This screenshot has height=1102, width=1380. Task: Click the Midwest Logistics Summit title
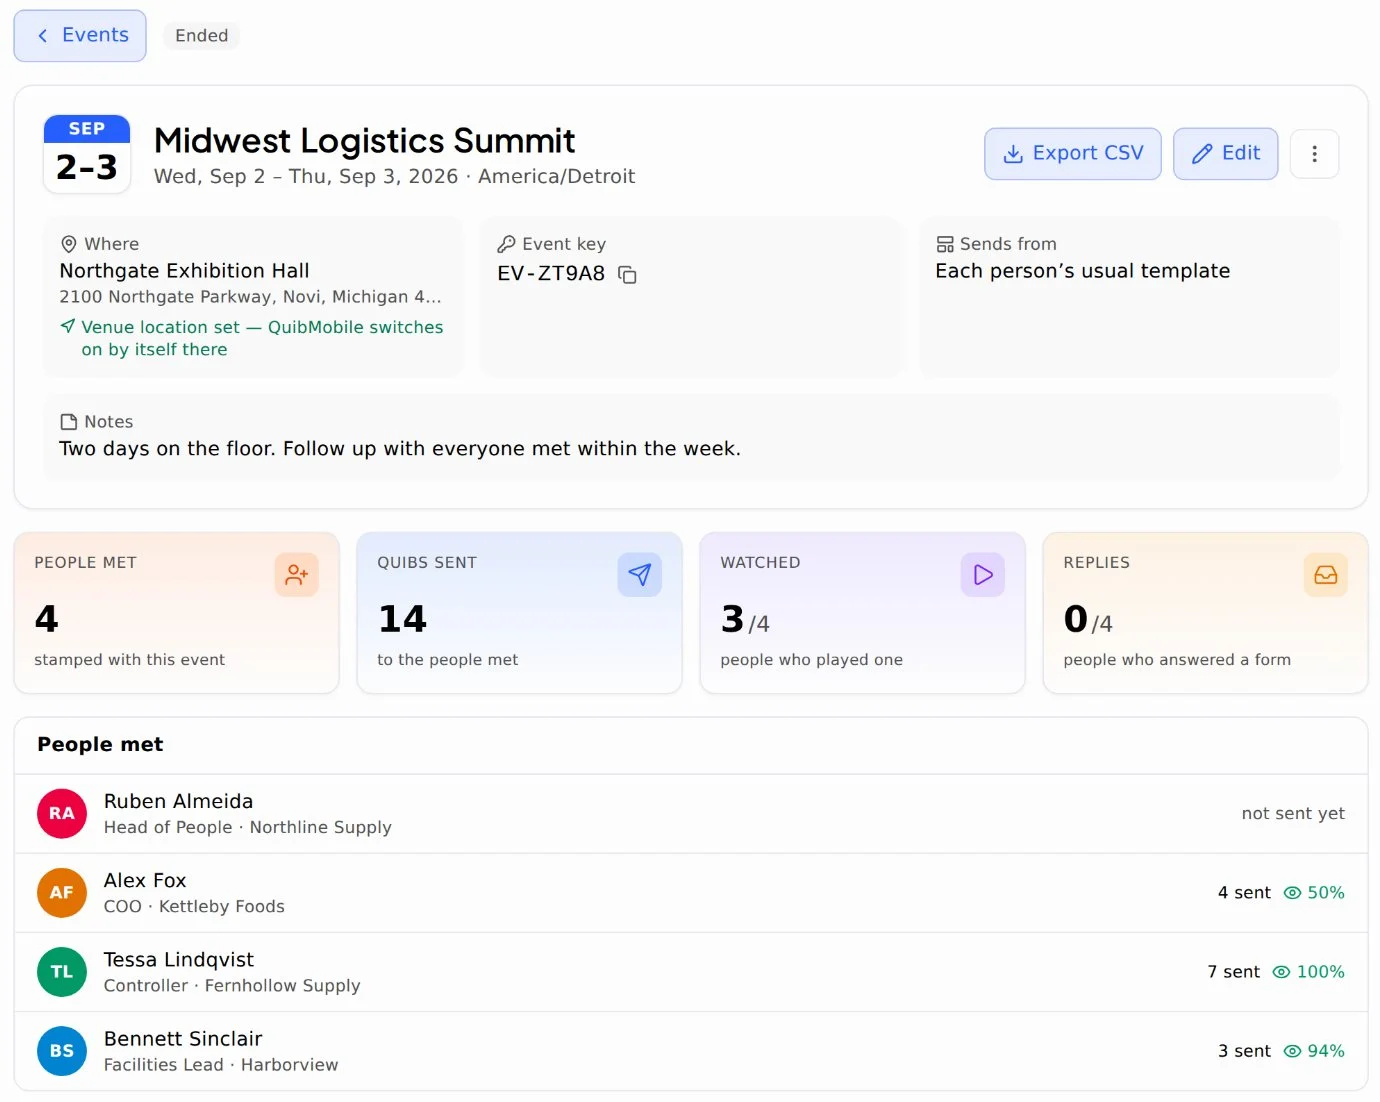click(365, 141)
